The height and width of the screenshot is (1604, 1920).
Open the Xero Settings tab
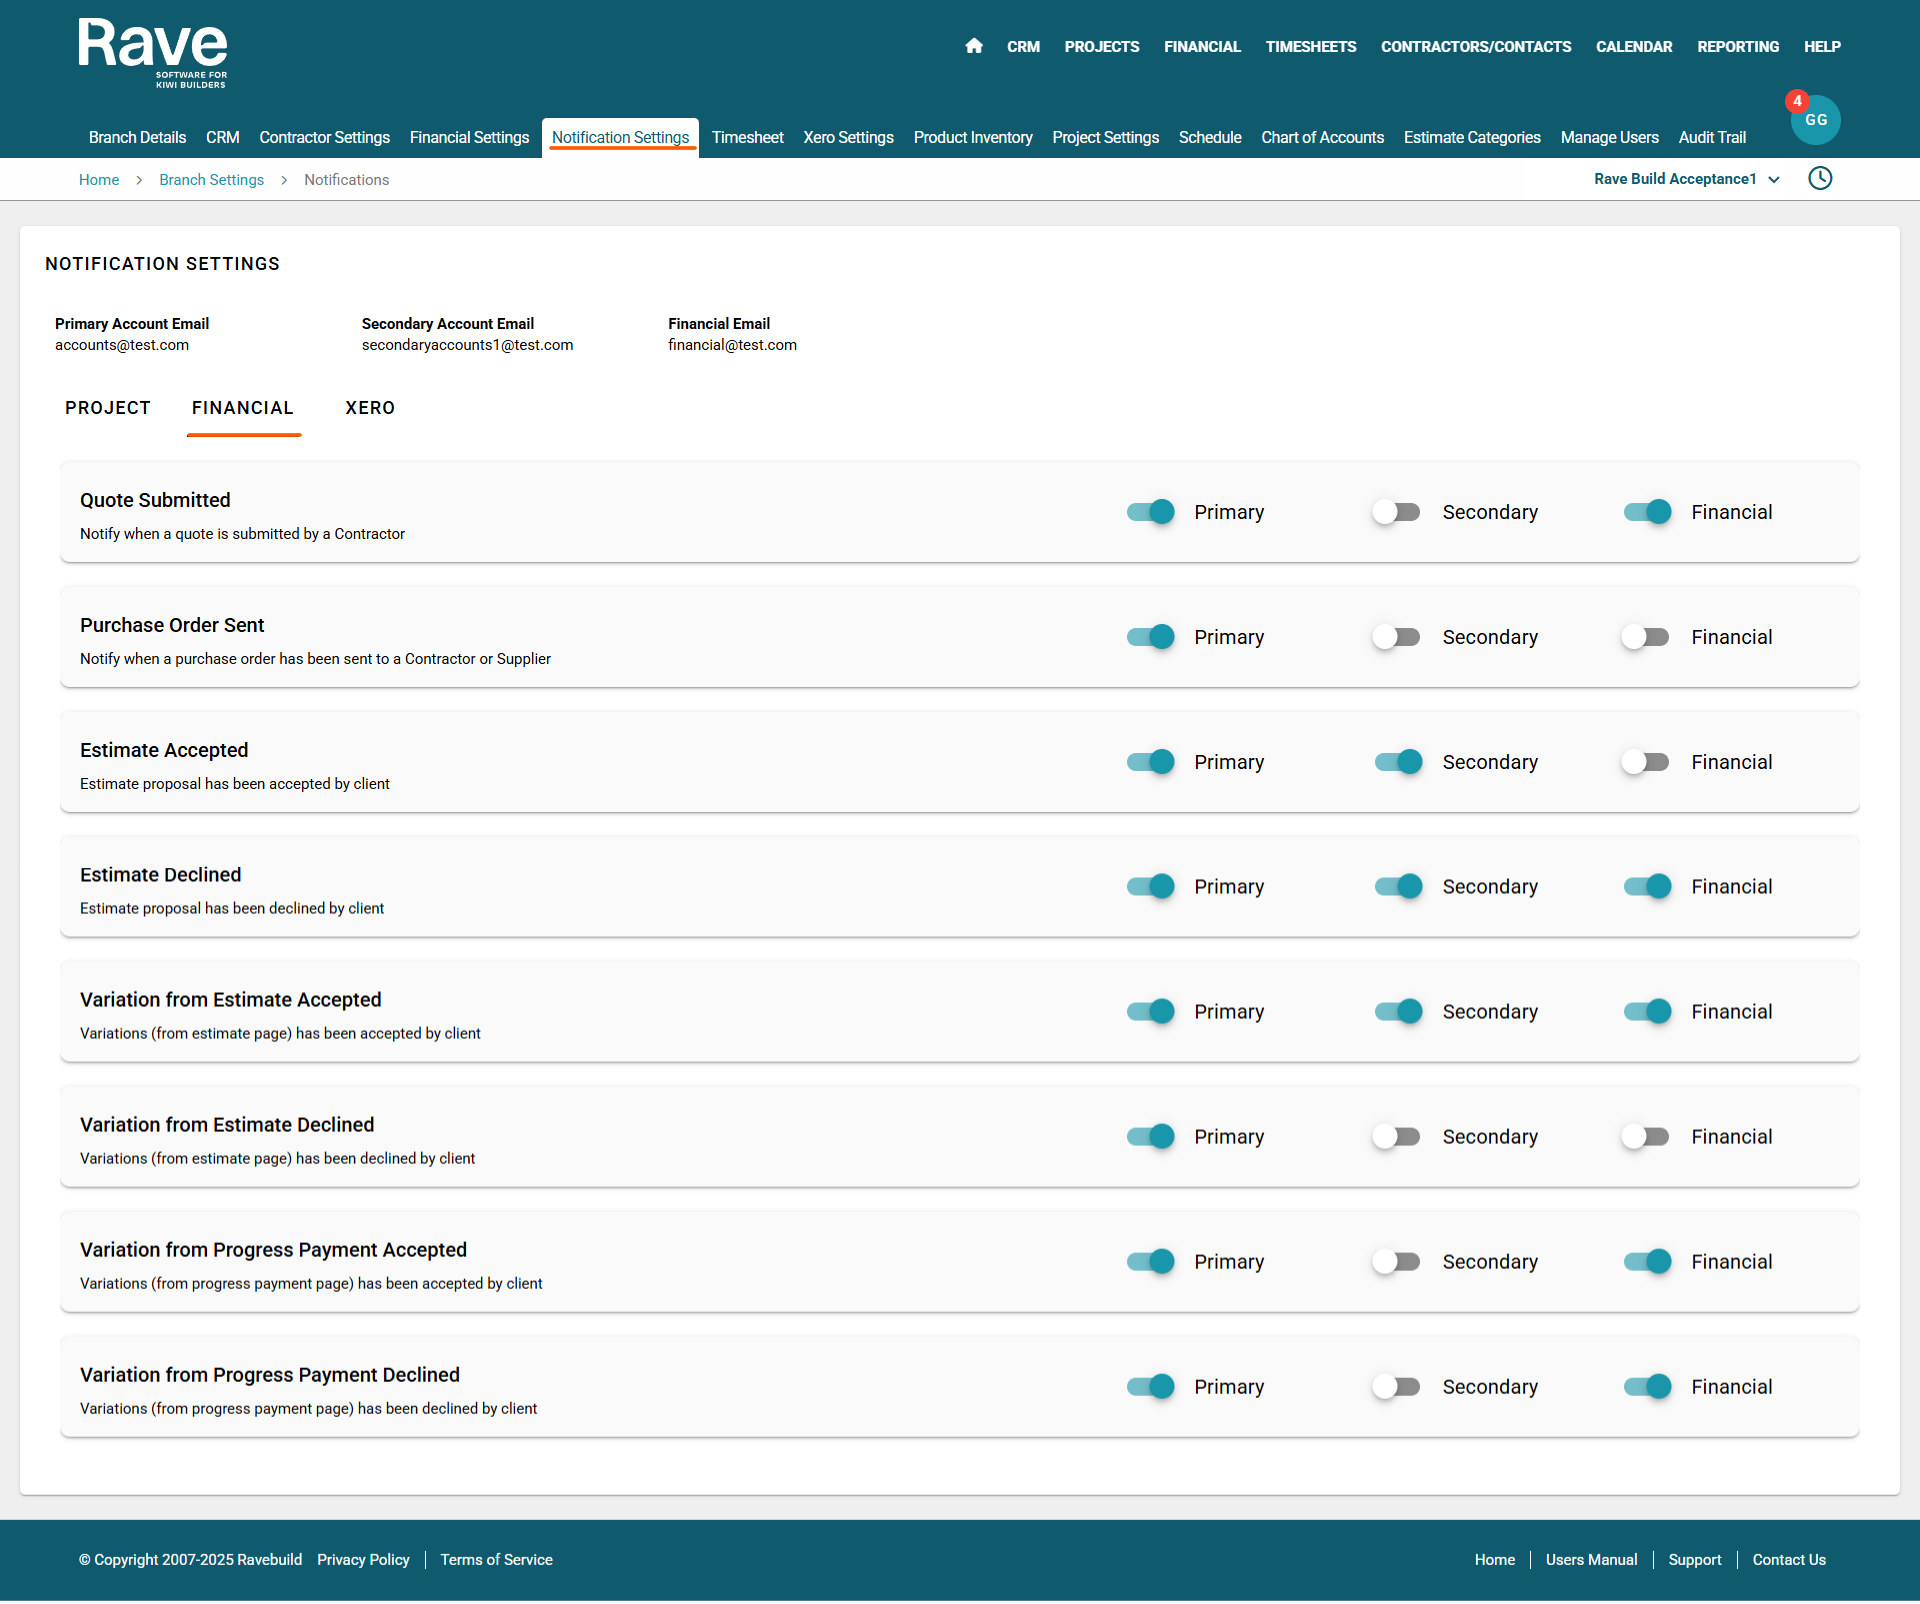(848, 138)
